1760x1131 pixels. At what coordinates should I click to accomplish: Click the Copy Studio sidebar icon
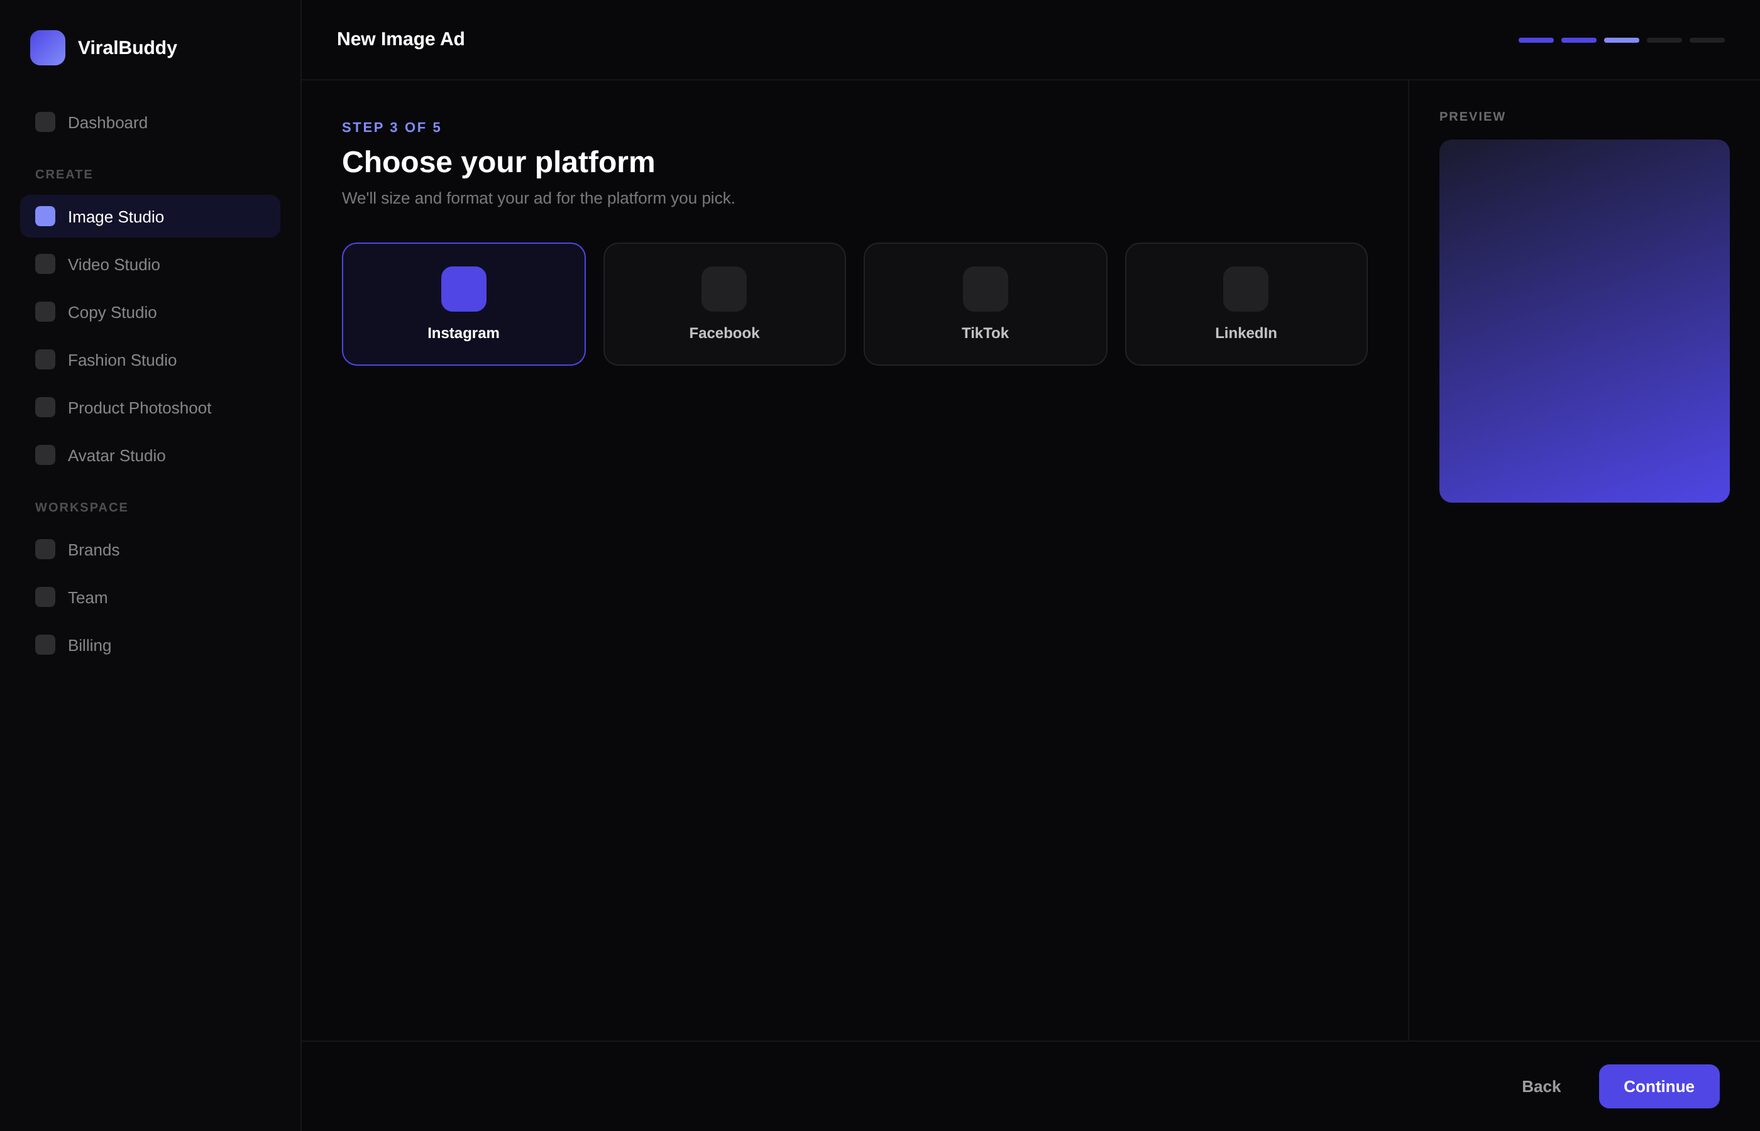point(45,312)
